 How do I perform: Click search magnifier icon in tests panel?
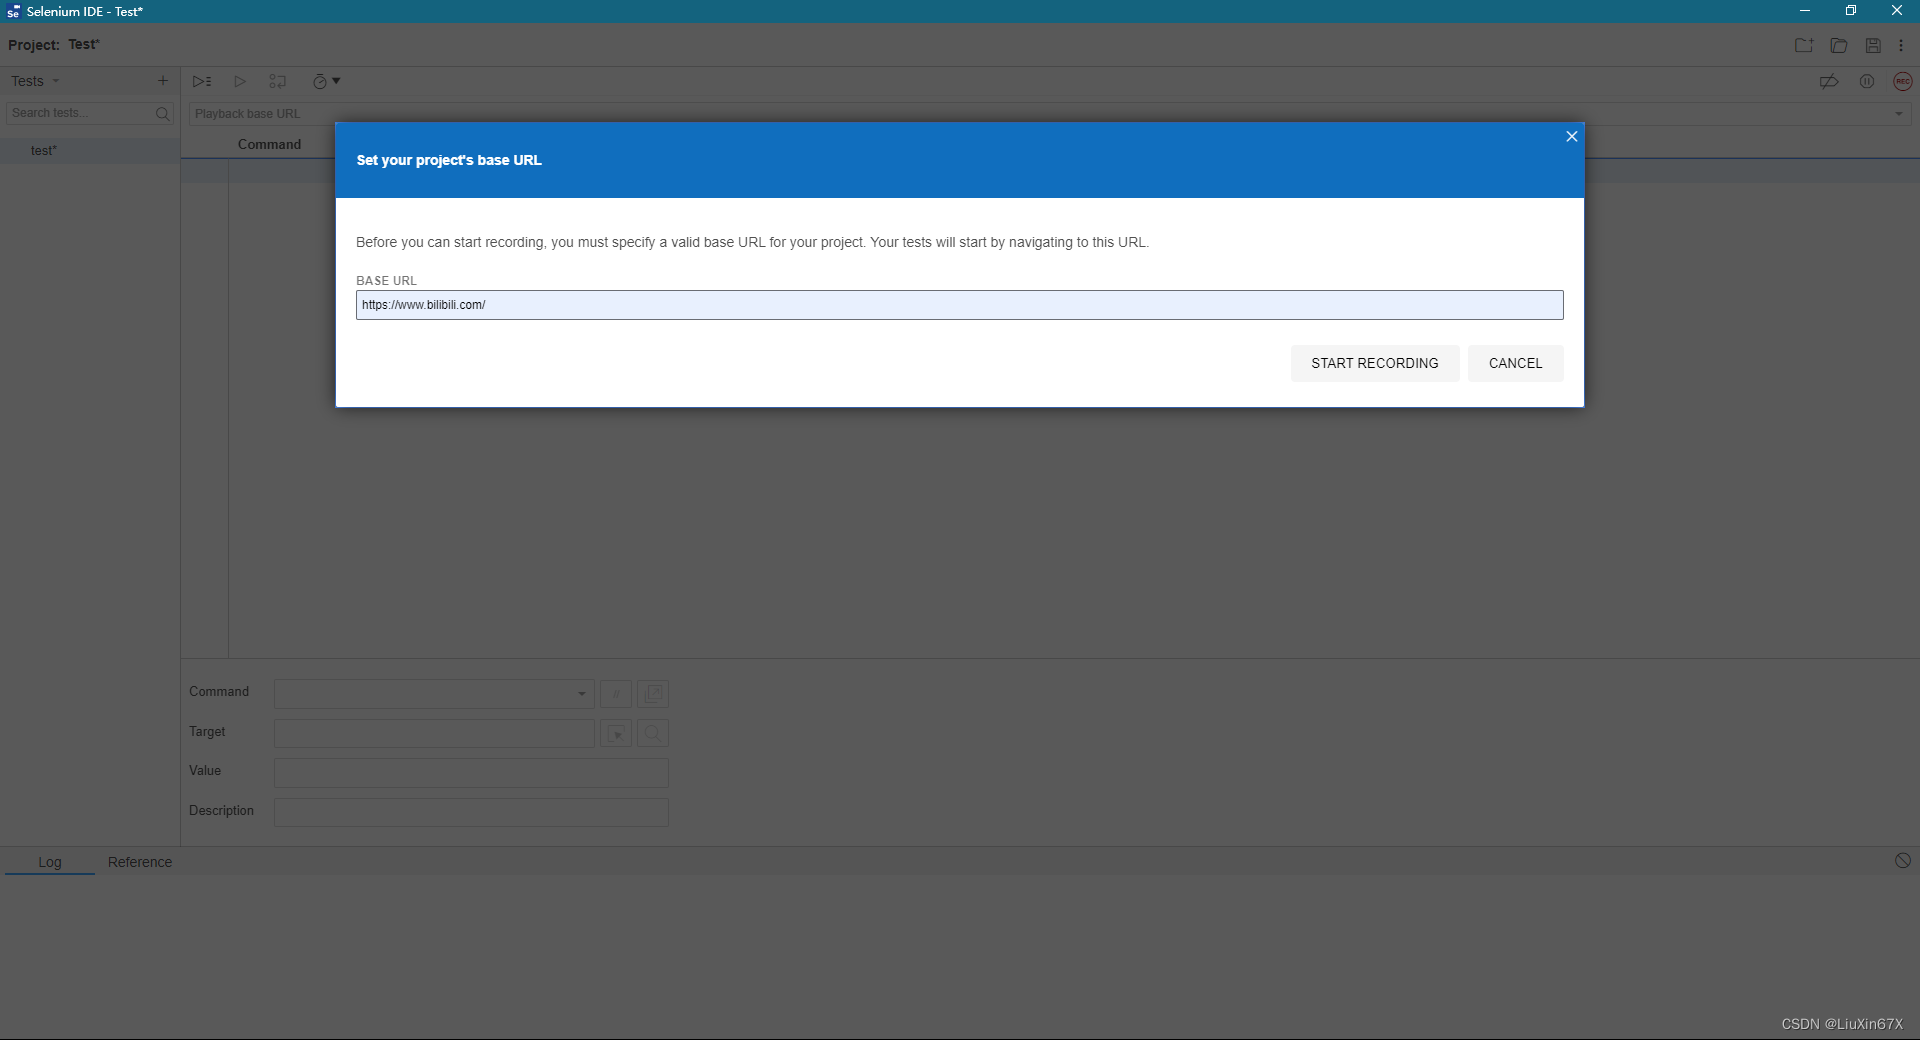pos(163,114)
